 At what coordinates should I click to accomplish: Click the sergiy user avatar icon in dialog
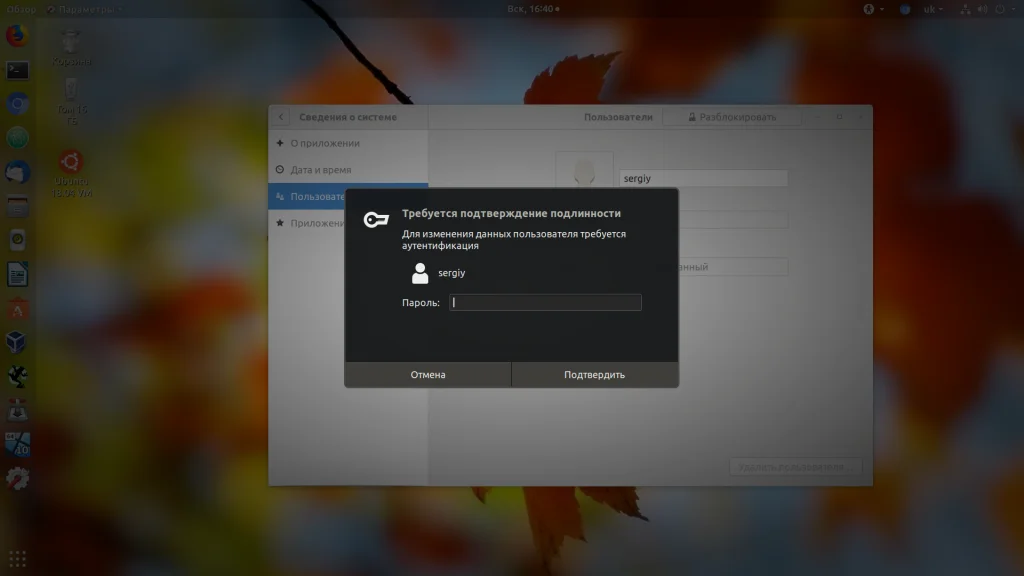click(x=420, y=273)
